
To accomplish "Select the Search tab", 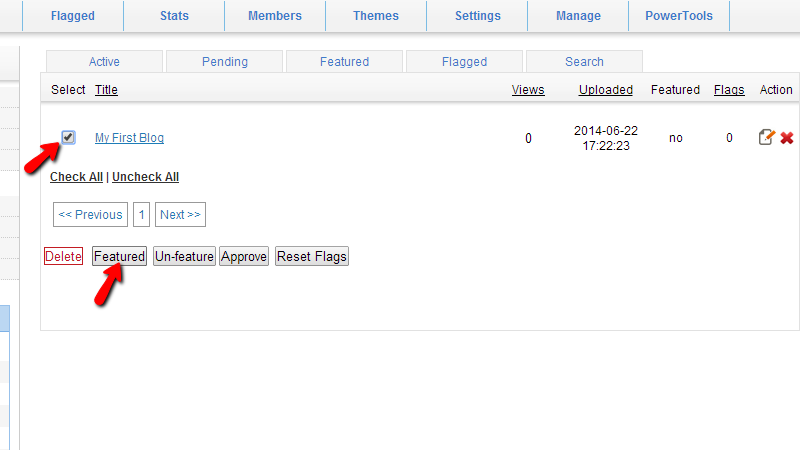I will [x=584, y=62].
